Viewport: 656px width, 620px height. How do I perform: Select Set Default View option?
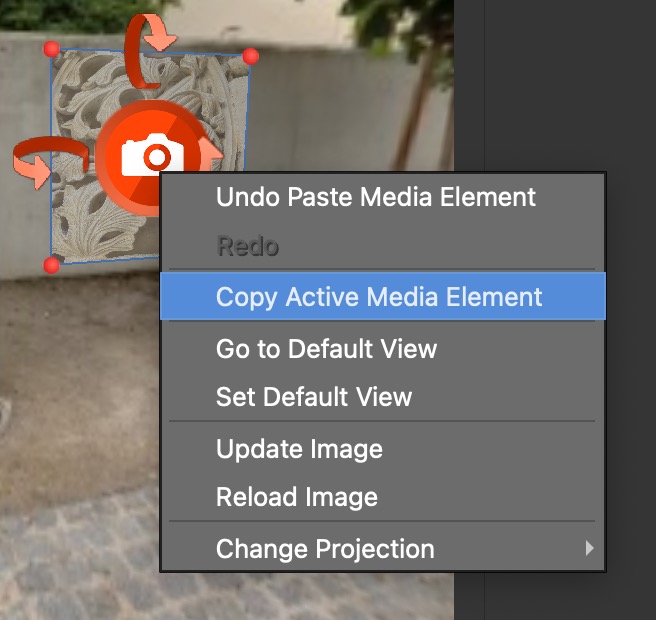coord(314,397)
